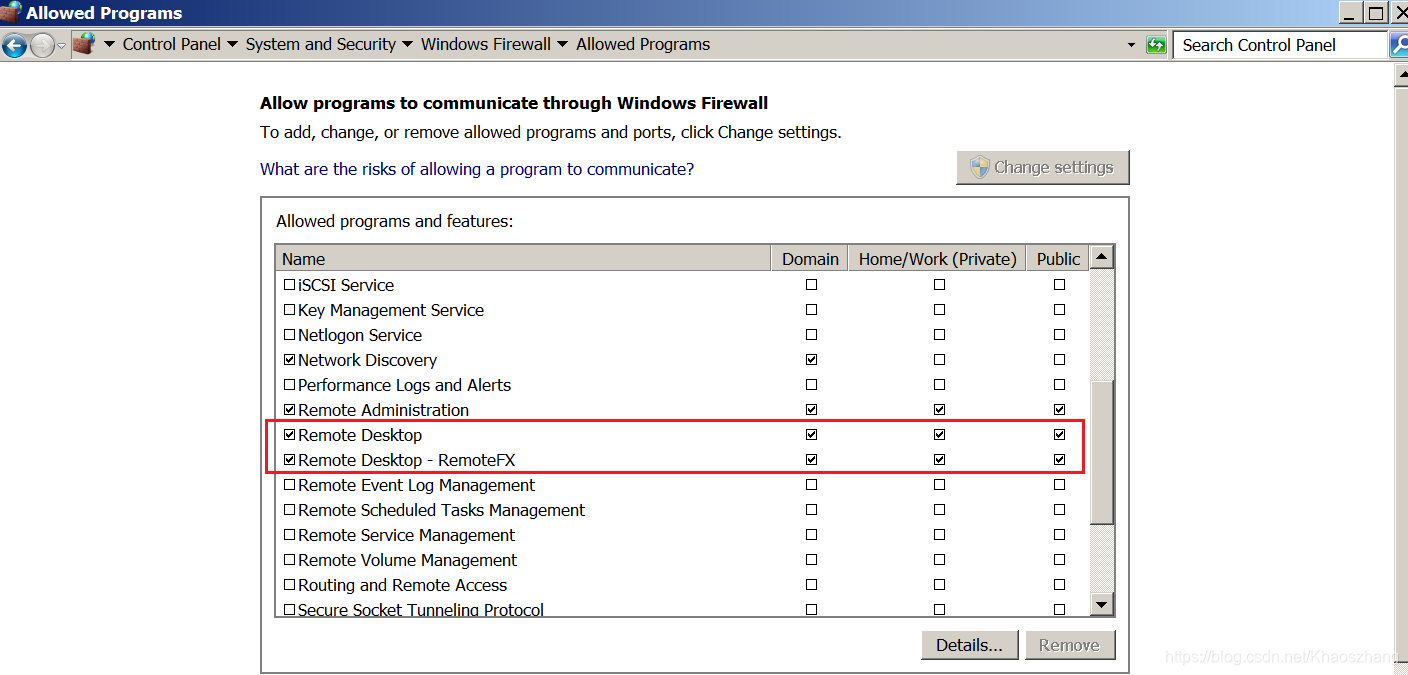Enable Remote Scheduled Tasks Management Domain checkbox
The height and width of the screenshot is (675, 1408).
pos(811,510)
